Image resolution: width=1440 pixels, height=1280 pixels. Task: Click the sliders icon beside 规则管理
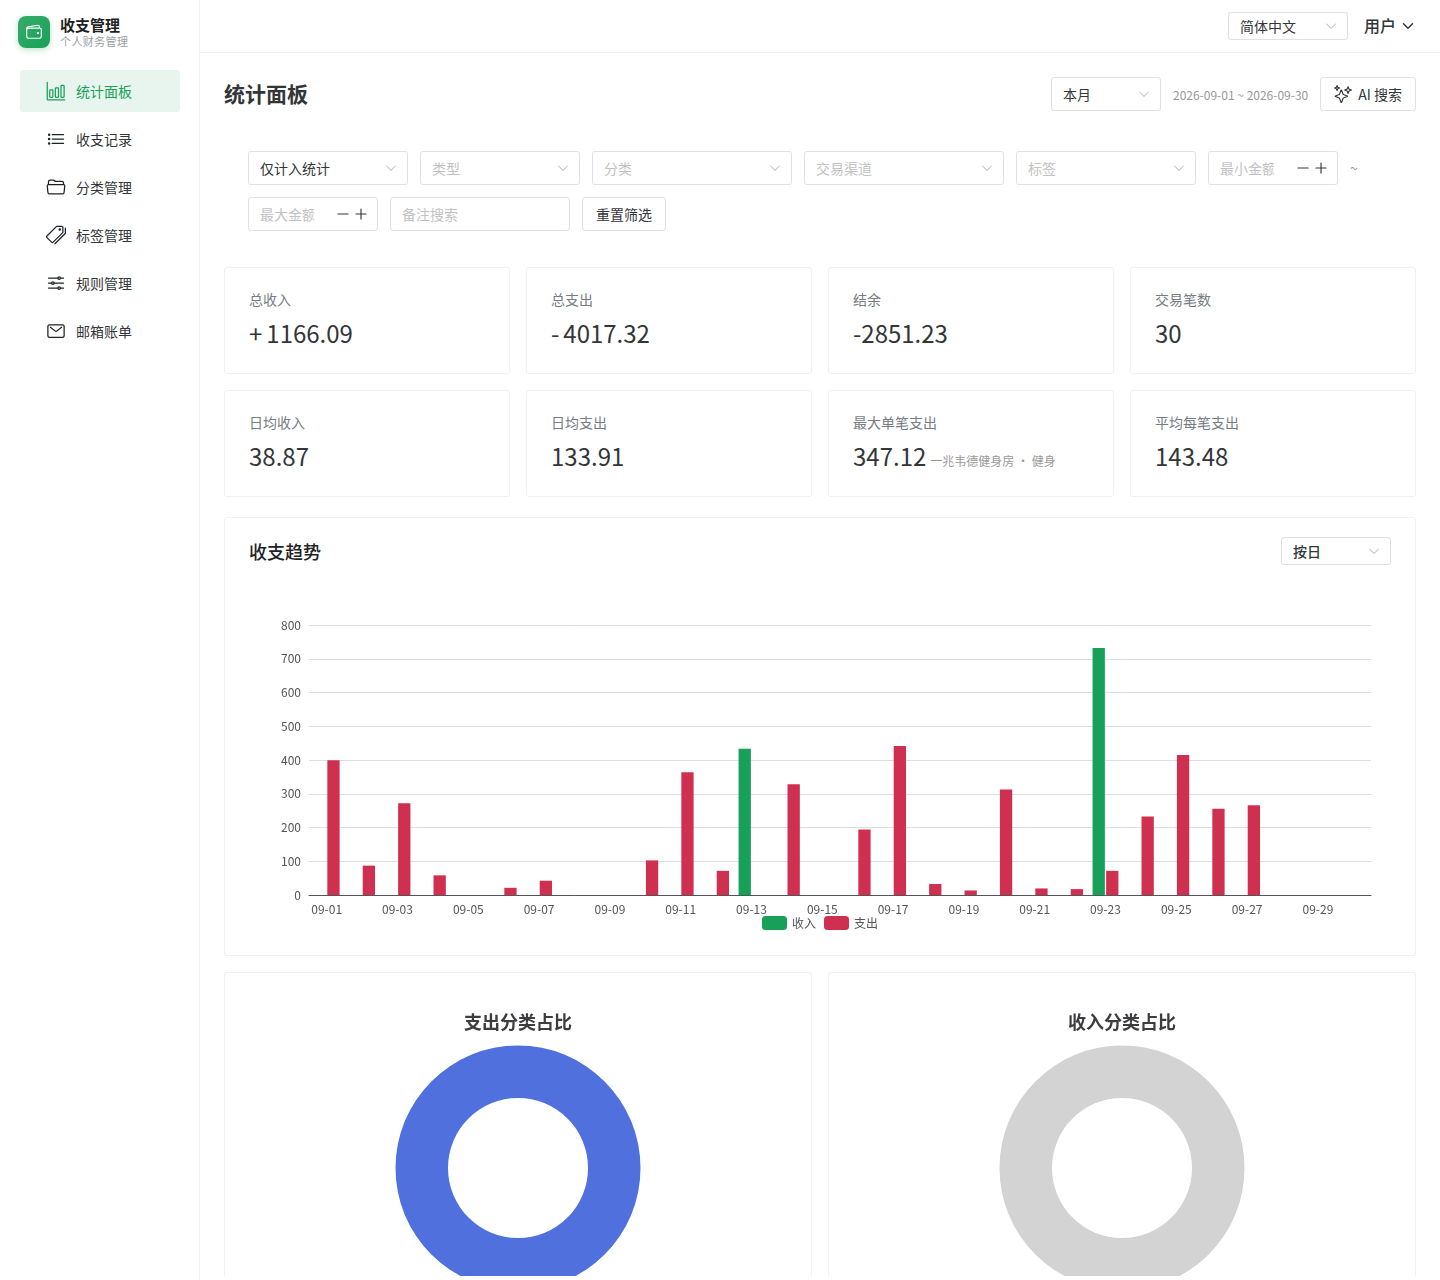coord(56,284)
